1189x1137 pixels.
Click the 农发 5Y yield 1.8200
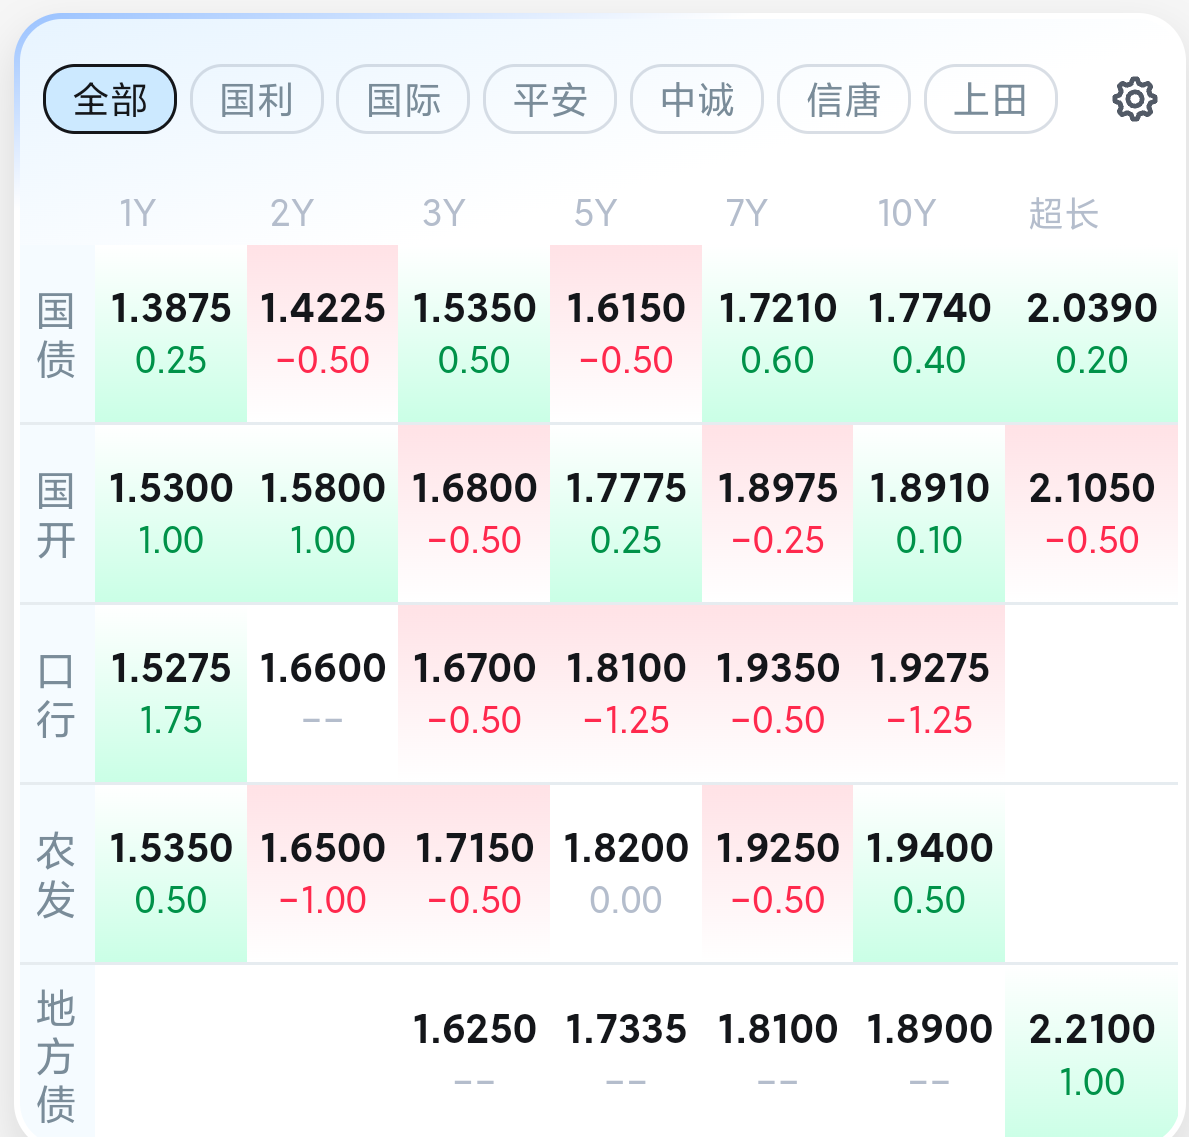(x=626, y=873)
